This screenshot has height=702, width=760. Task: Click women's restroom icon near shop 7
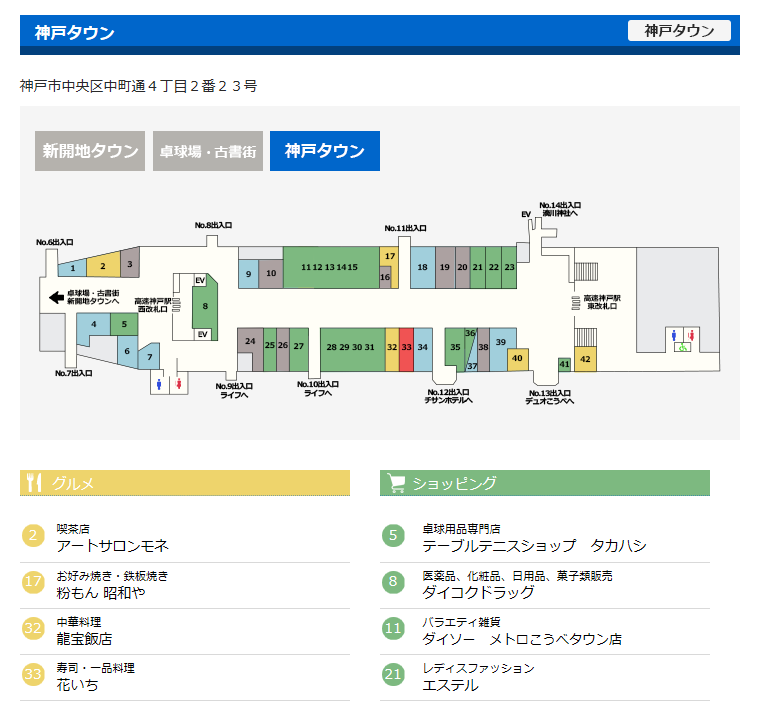point(179,383)
